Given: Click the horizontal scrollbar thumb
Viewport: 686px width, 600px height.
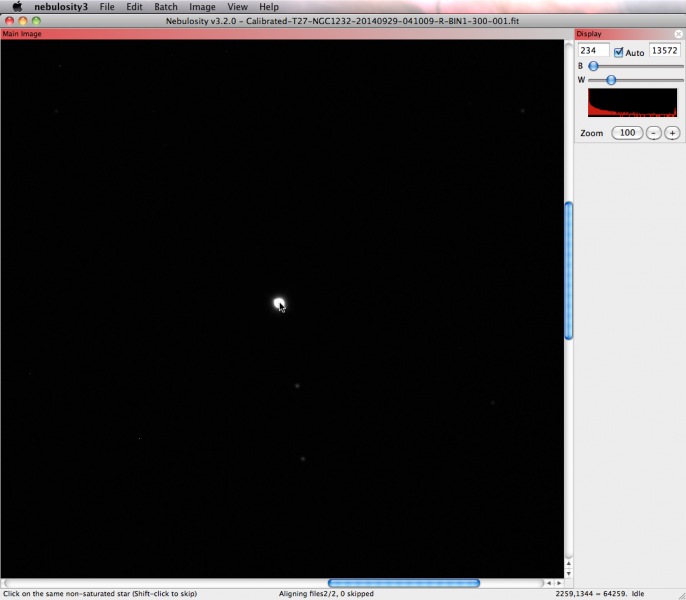Looking at the screenshot, I should pyautogui.click(x=403, y=583).
